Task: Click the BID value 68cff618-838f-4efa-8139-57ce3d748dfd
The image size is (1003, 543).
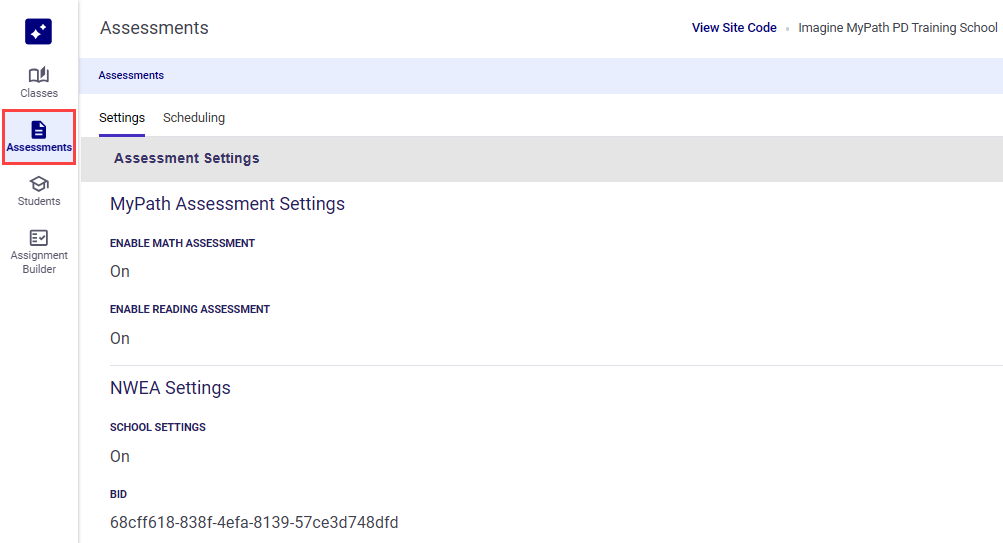Action: (x=254, y=523)
